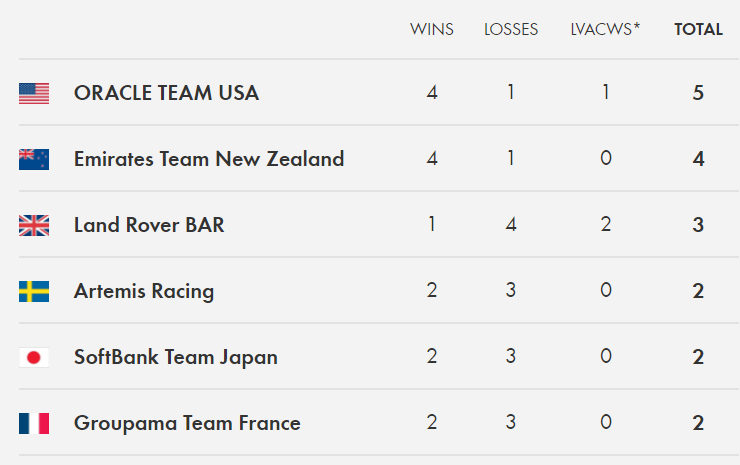This screenshot has height=465, width=740.
Task: Select the TOTAL column header
Action: click(x=698, y=29)
